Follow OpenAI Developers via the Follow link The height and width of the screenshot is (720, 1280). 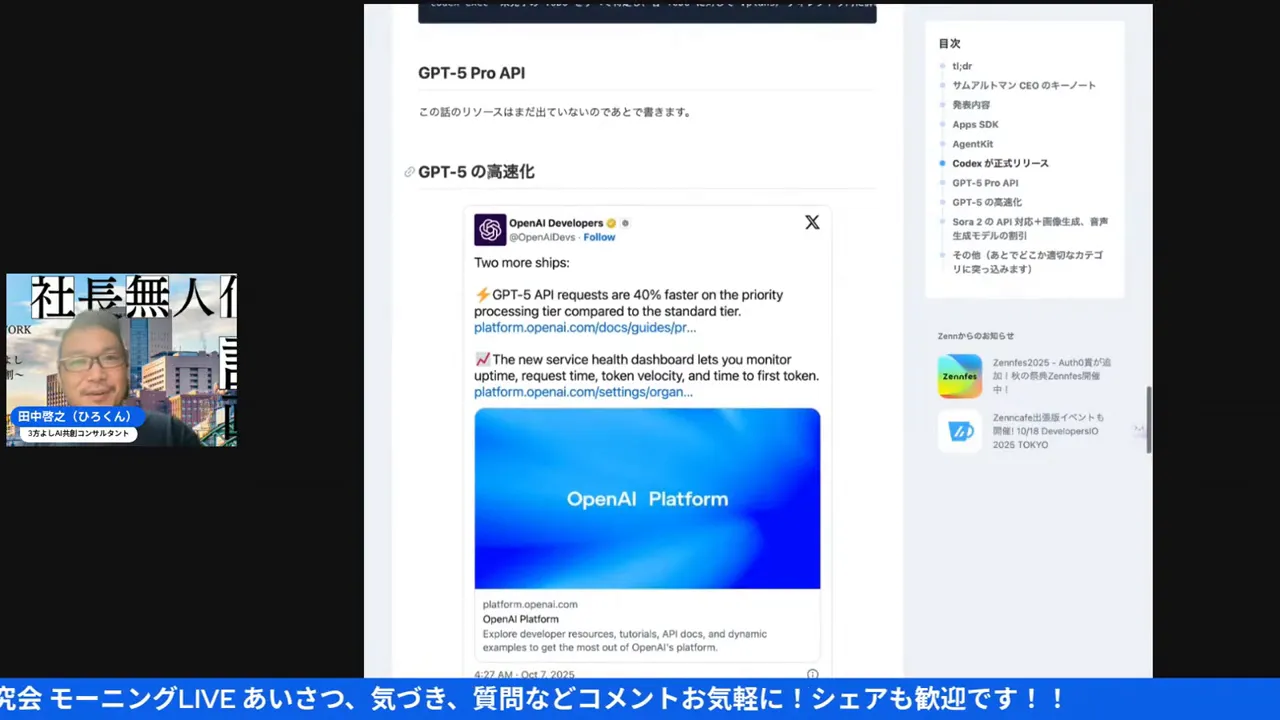click(599, 237)
